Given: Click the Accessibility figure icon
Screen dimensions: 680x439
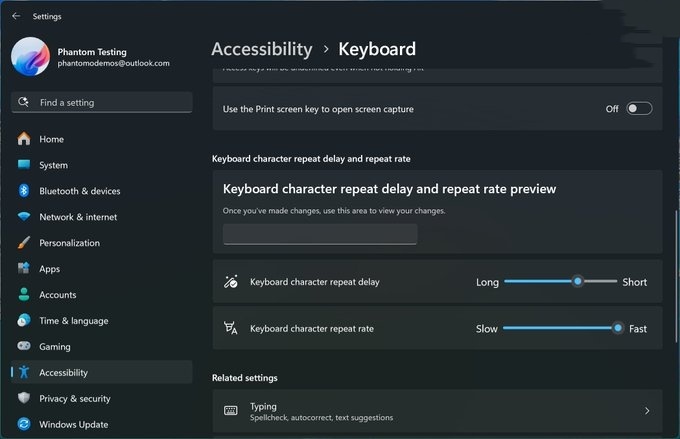Looking at the screenshot, I should click(24, 372).
